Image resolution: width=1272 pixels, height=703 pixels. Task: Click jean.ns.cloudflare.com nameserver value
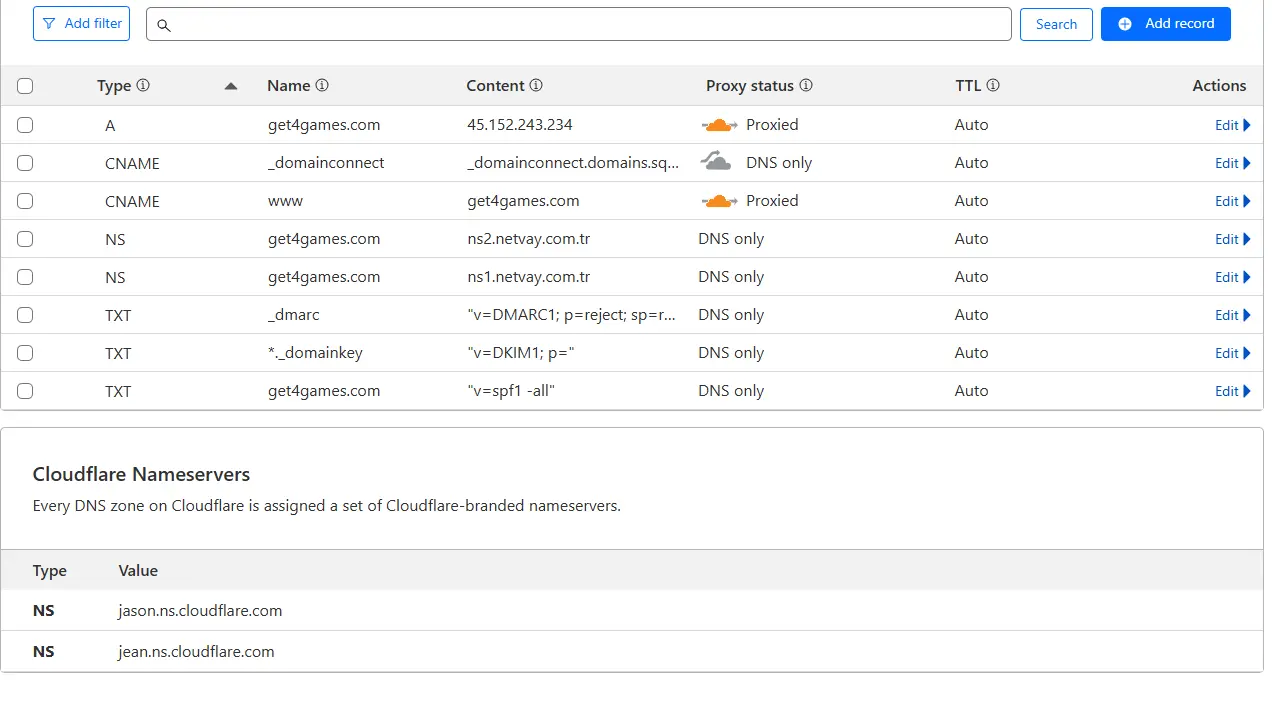(196, 651)
